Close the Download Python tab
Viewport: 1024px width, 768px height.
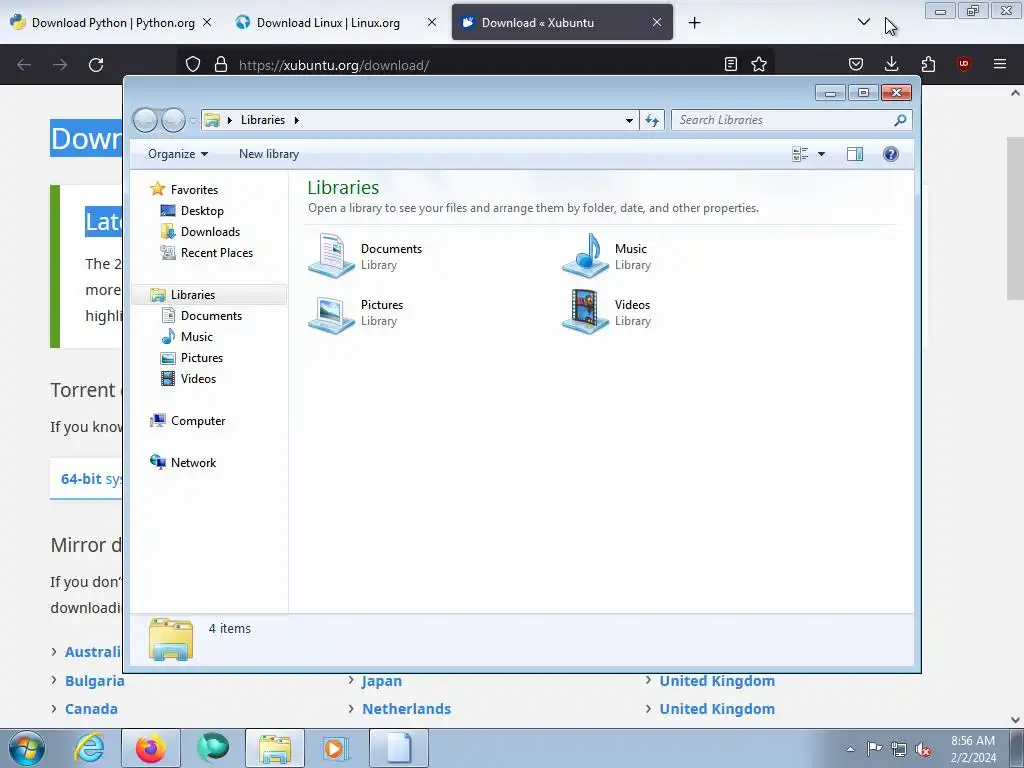[x=207, y=23]
